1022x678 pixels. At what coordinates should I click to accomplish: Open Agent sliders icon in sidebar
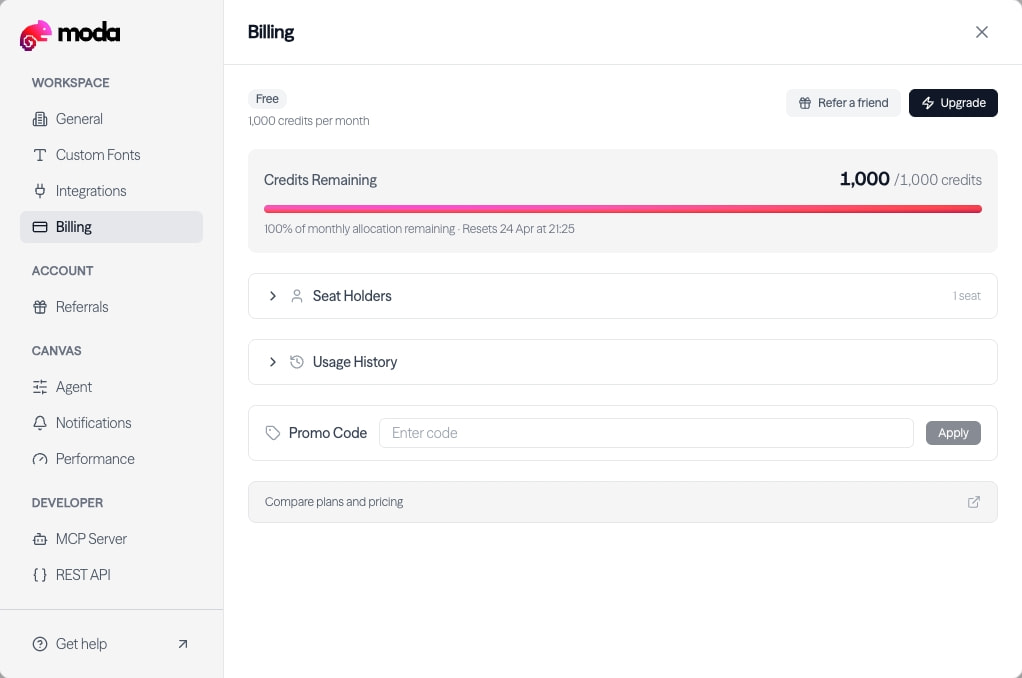point(40,387)
